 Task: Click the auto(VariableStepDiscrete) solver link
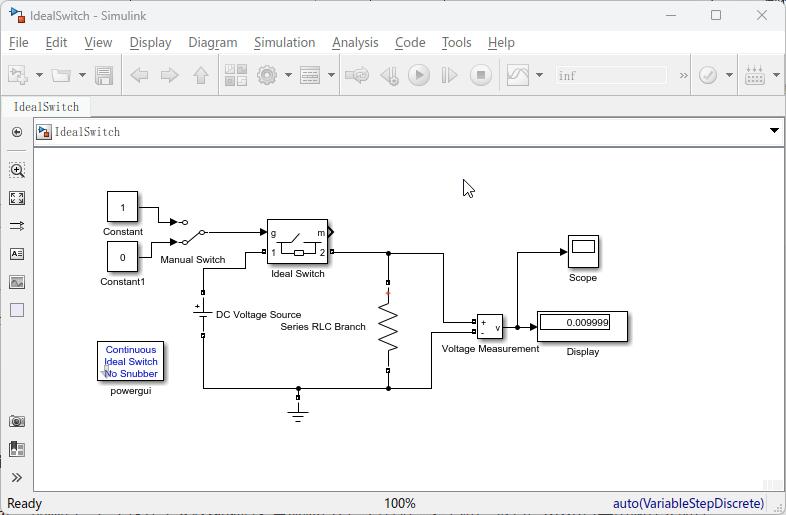(688, 503)
